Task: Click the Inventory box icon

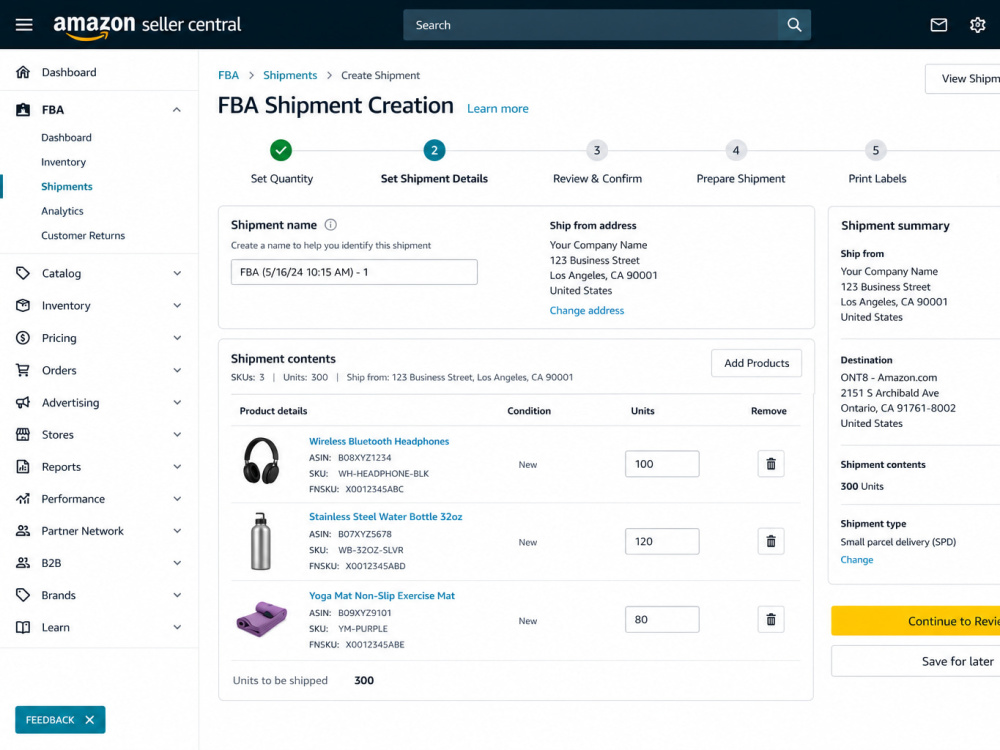Action: pyautogui.click(x=23, y=305)
